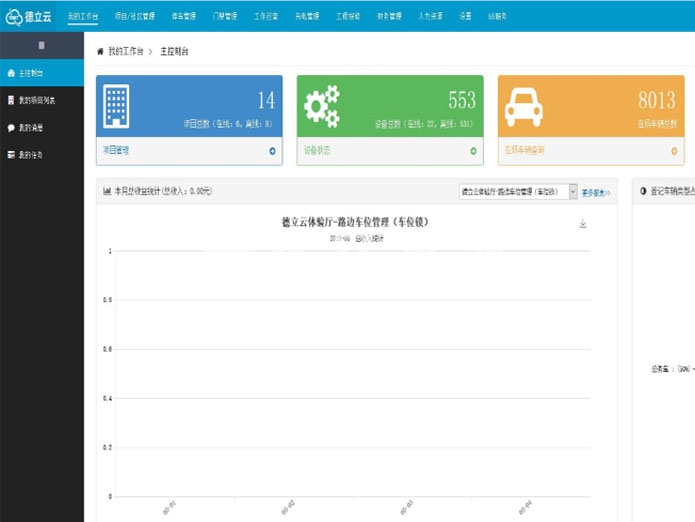Click the 我的工作台 breadcrumb link
This screenshot has height=522, width=695.
click(126, 51)
